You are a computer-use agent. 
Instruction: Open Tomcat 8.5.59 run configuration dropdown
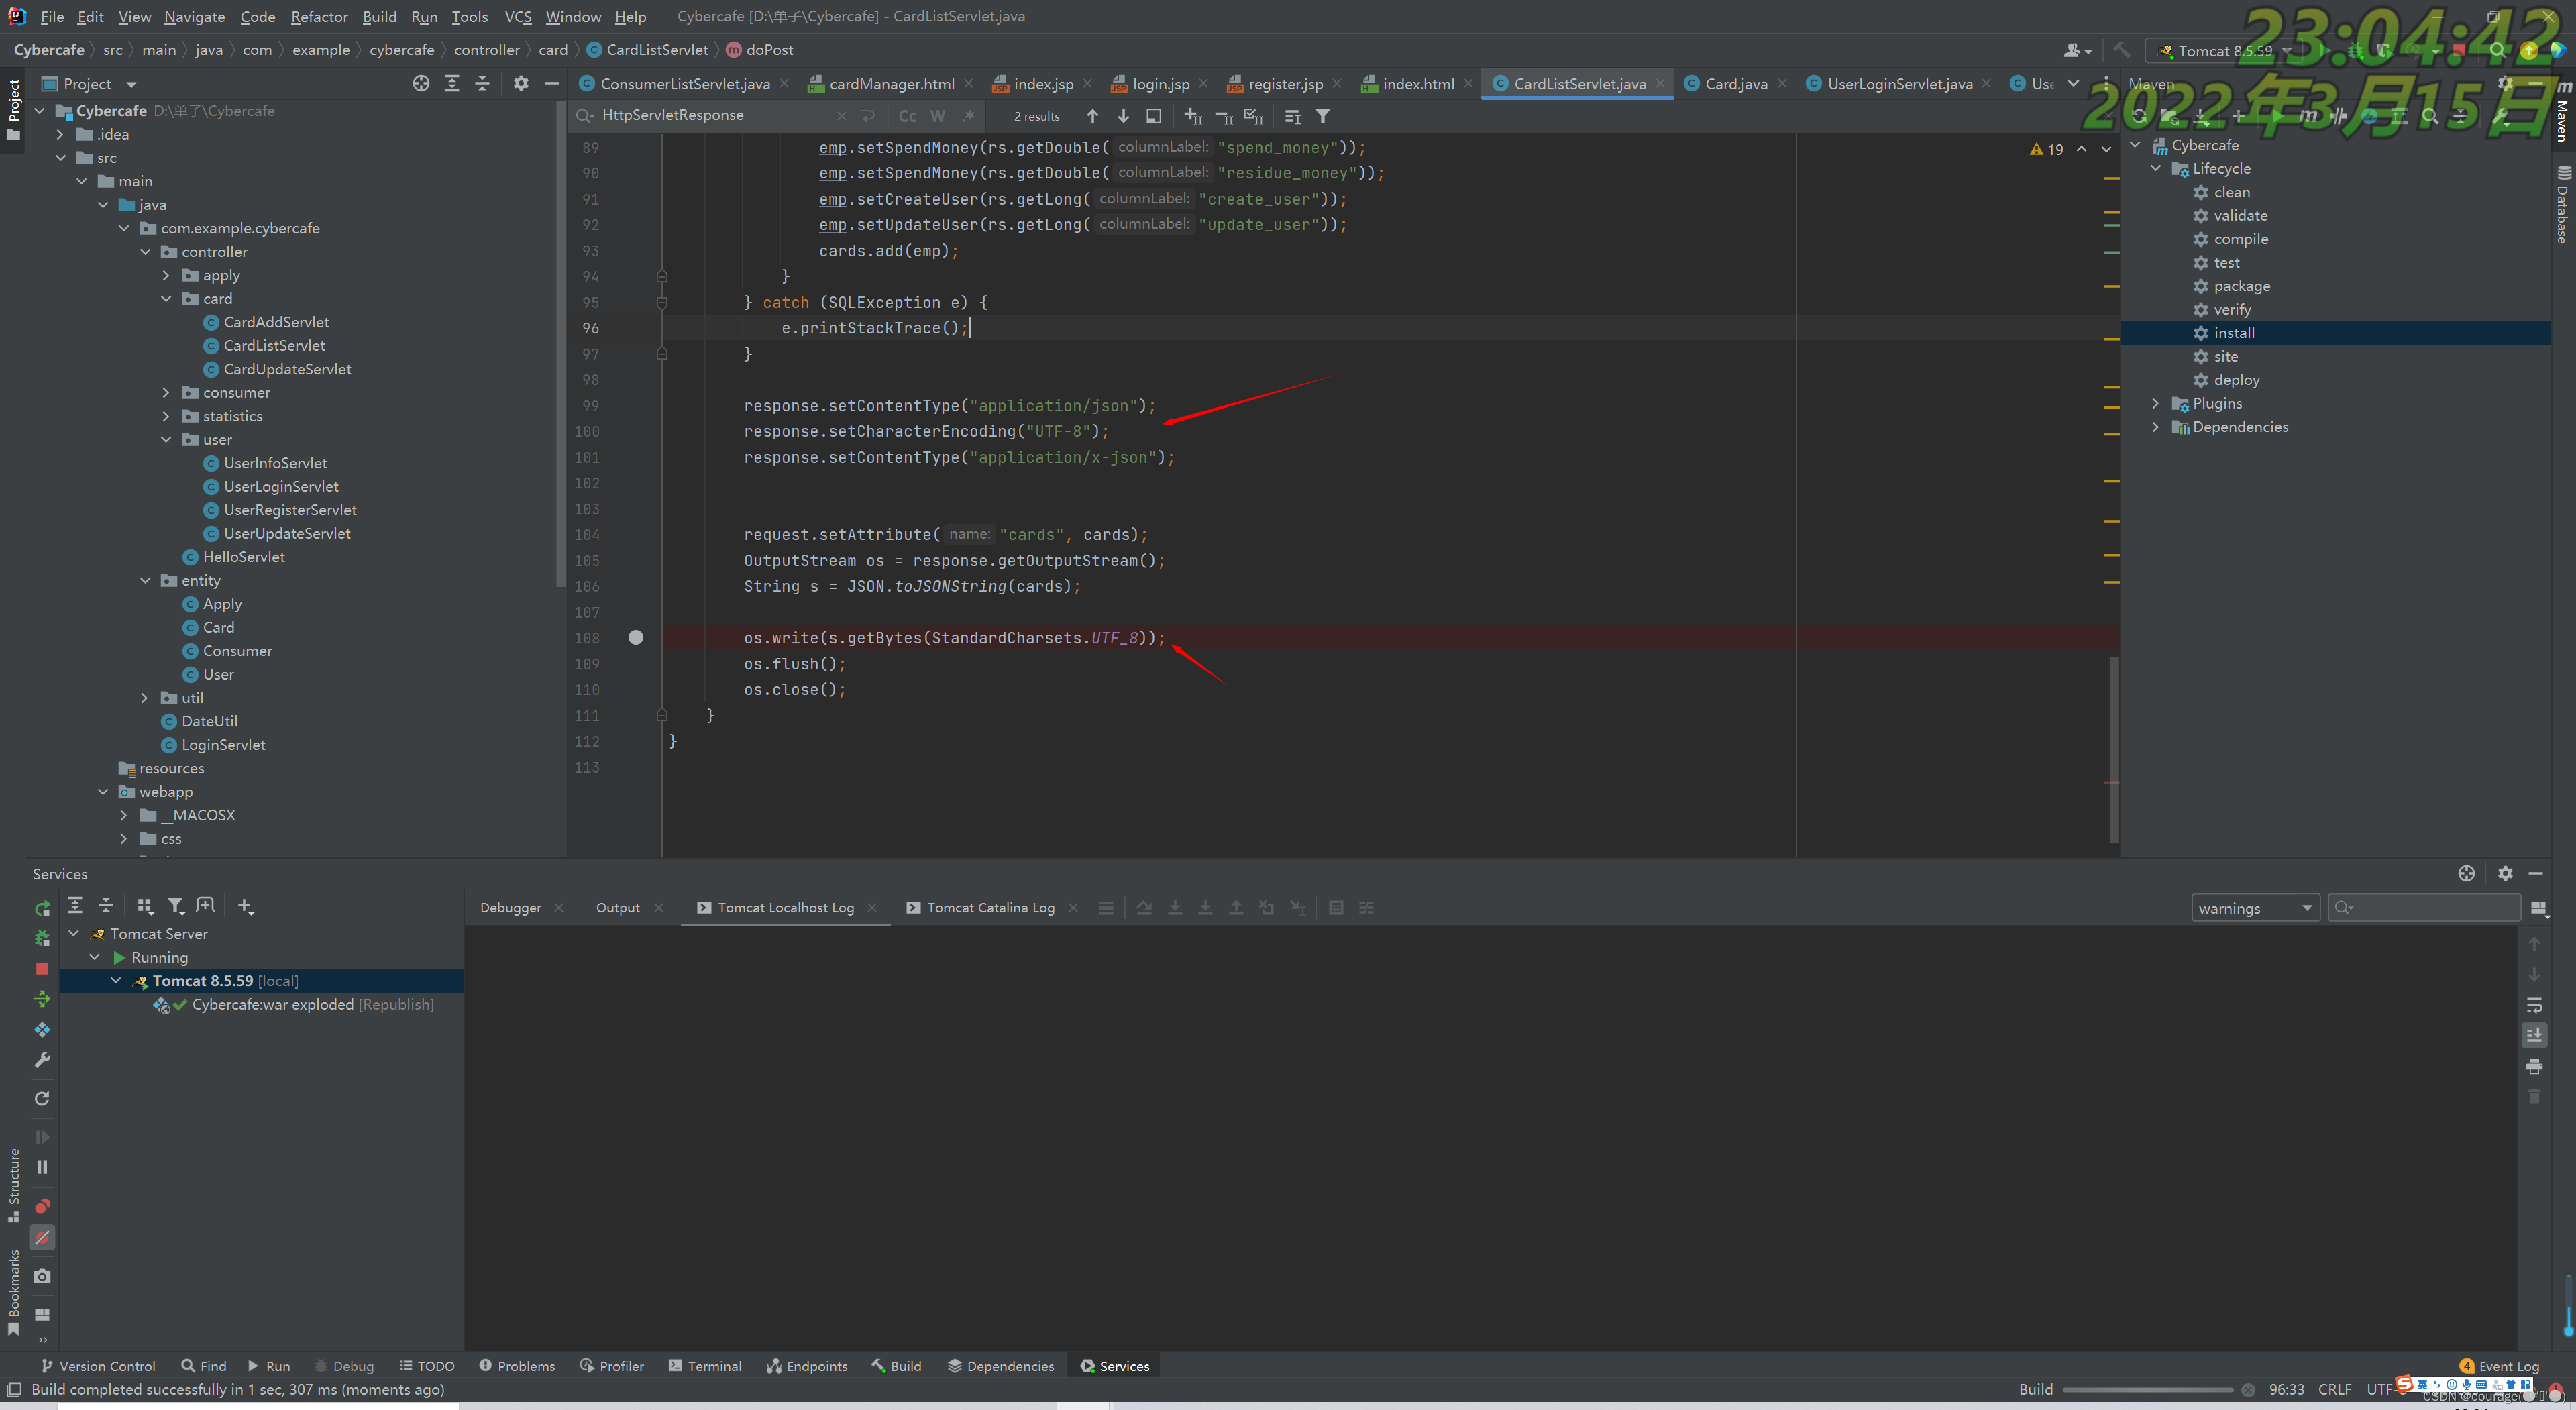[x=2224, y=51]
